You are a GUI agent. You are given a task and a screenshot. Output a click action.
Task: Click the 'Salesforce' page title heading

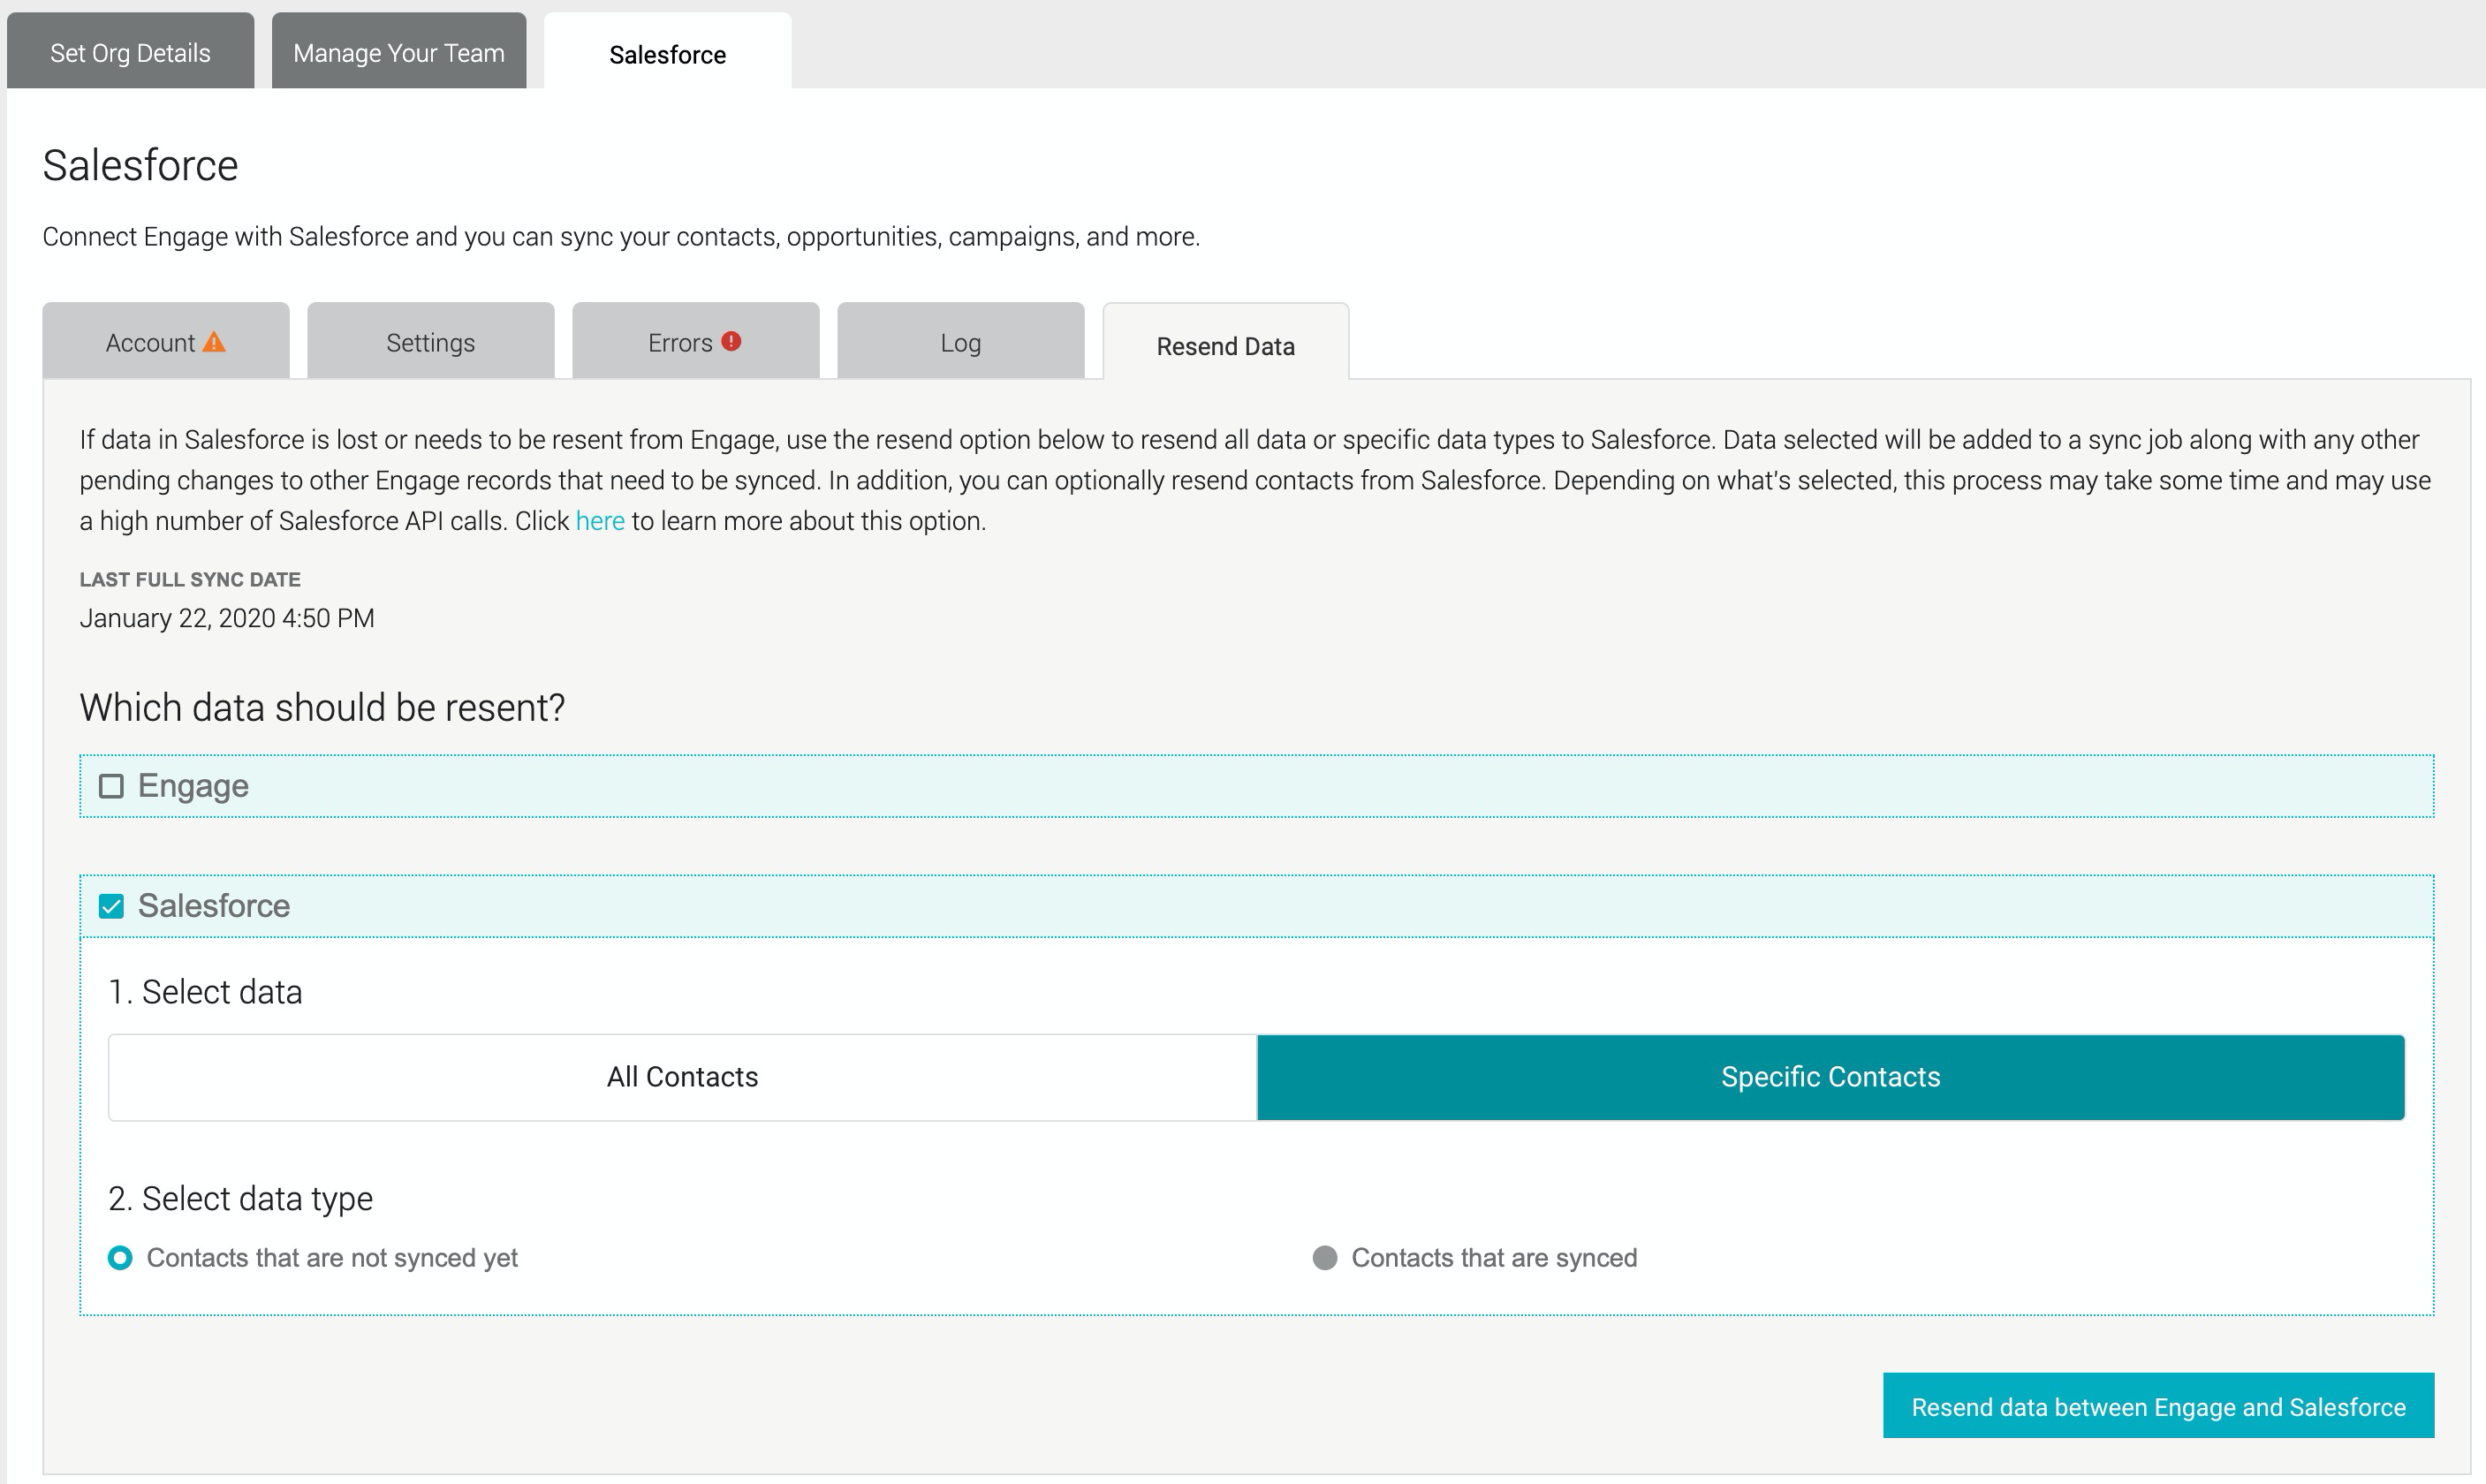(140, 165)
